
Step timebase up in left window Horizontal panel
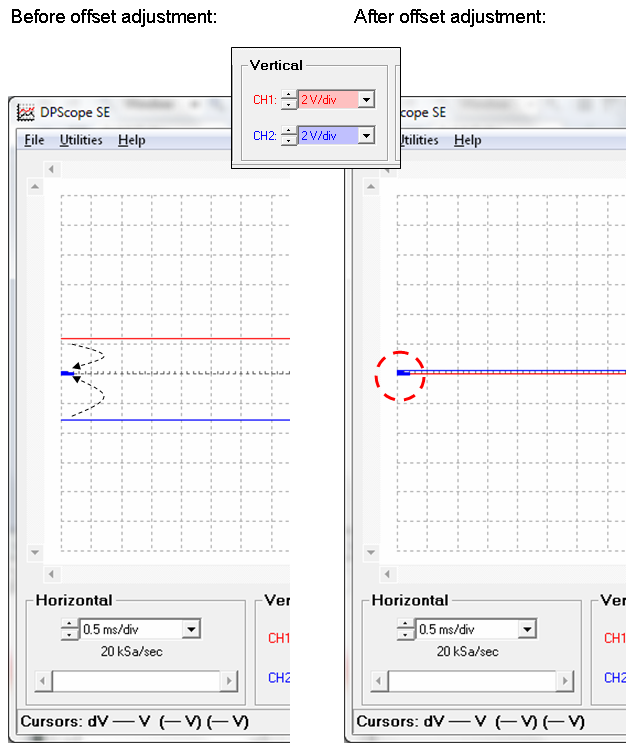pos(69,624)
